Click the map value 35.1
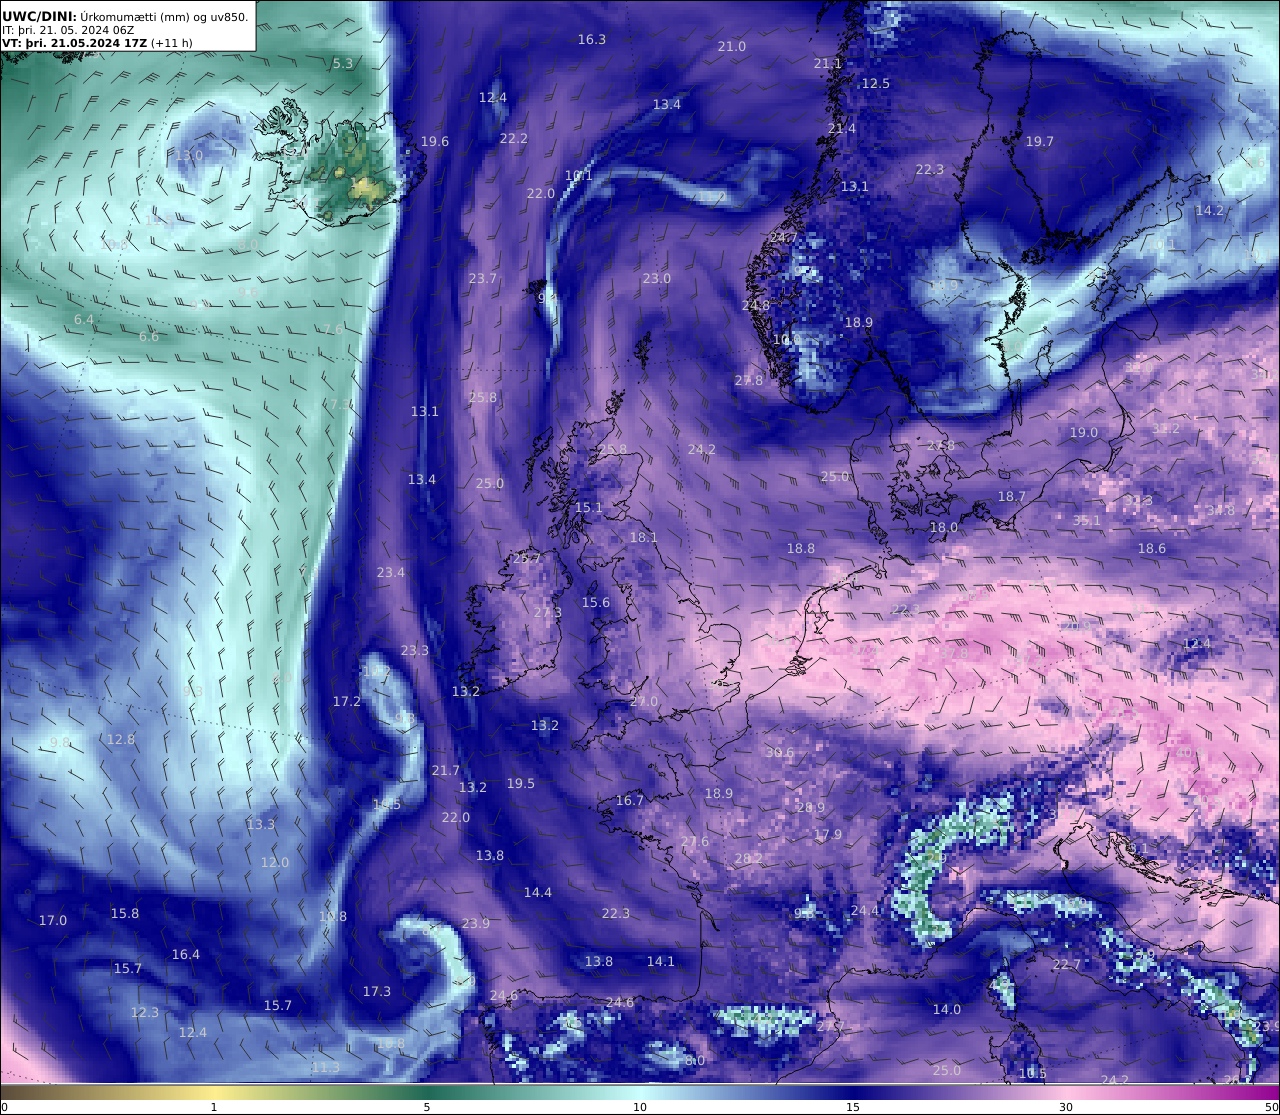Image resolution: width=1280 pixels, height=1115 pixels. [1087, 521]
